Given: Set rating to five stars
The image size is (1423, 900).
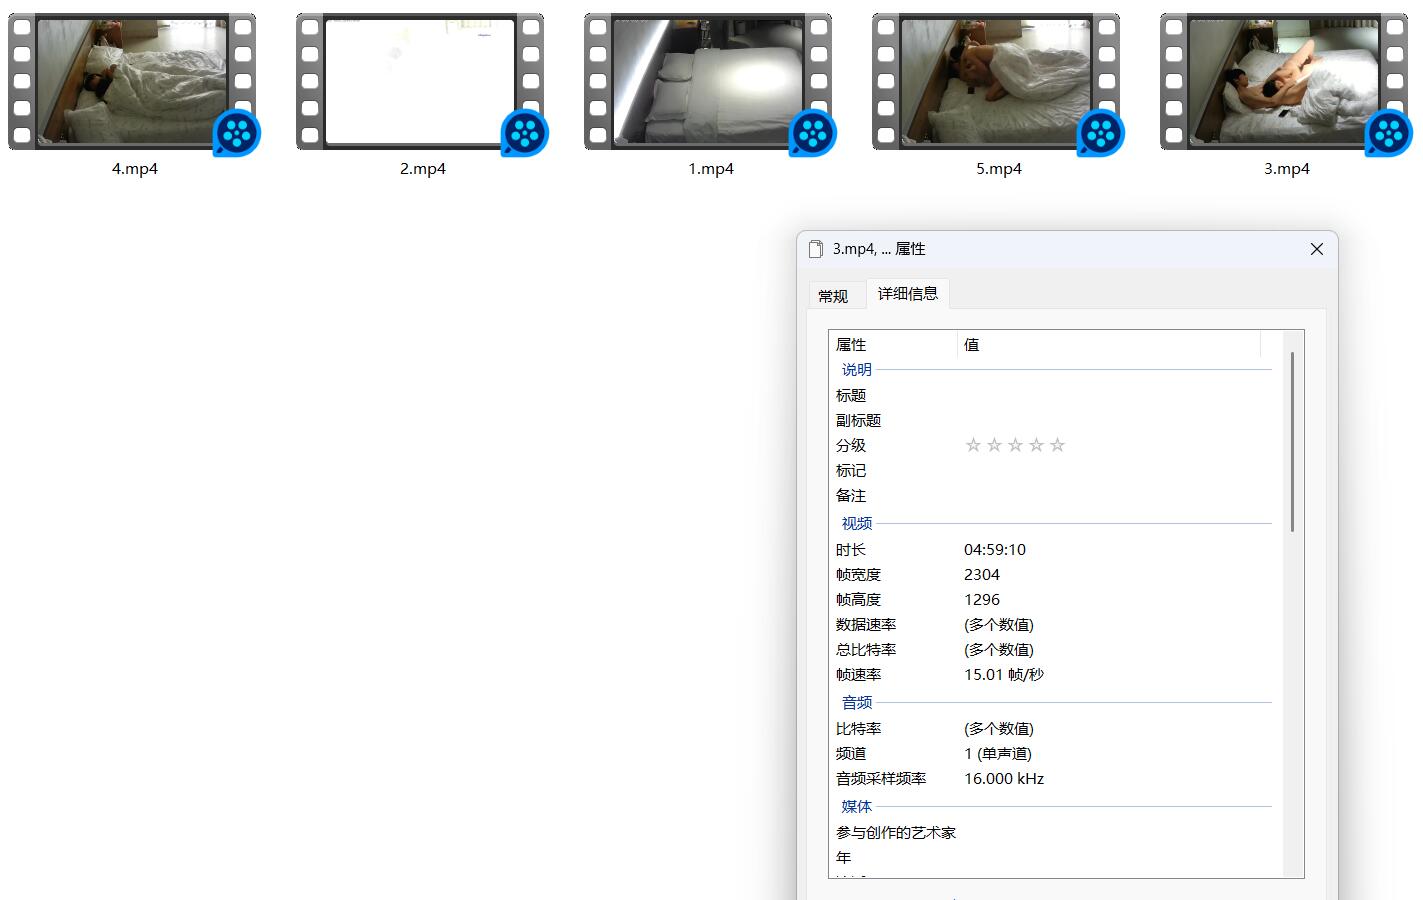Looking at the screenshot, I should pos(1057,445).
